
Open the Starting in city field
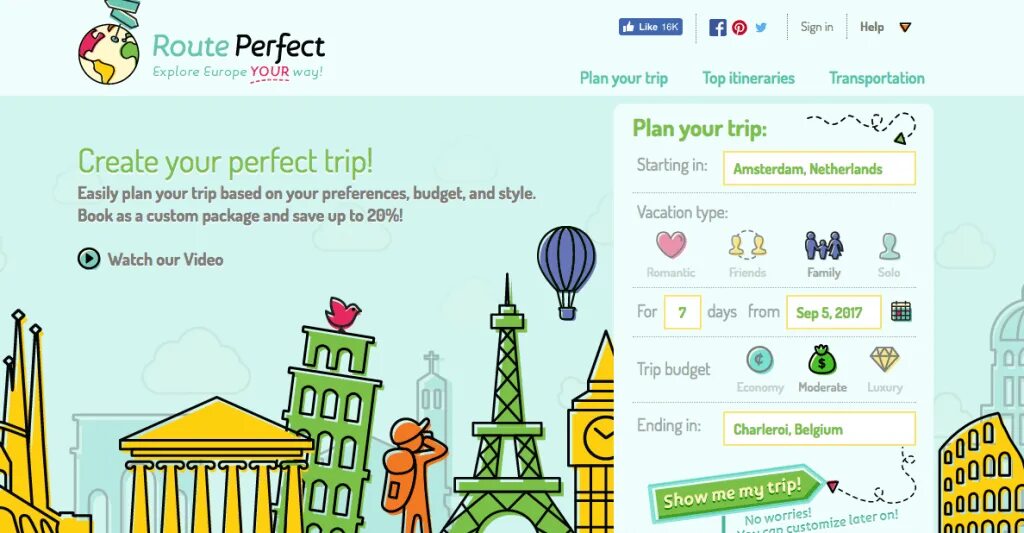tap(819, 169)
